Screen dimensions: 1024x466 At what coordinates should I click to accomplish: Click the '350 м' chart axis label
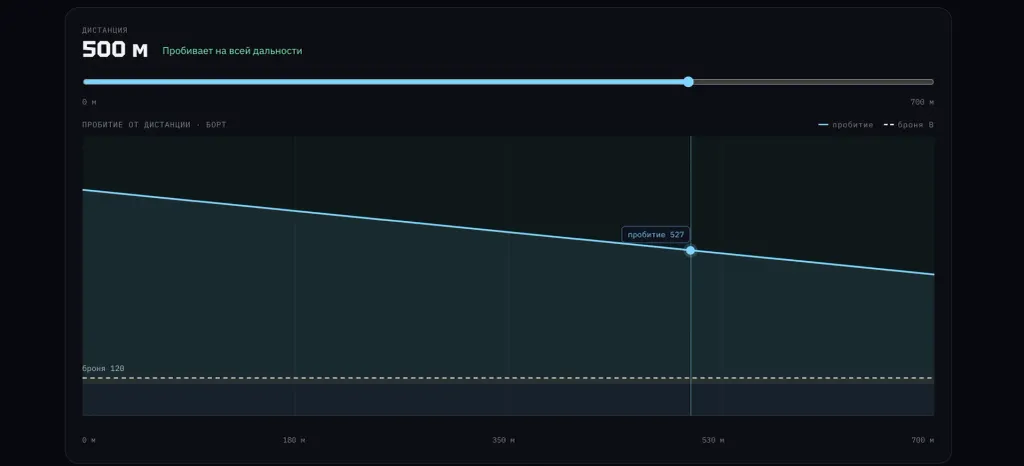point(504,441)
